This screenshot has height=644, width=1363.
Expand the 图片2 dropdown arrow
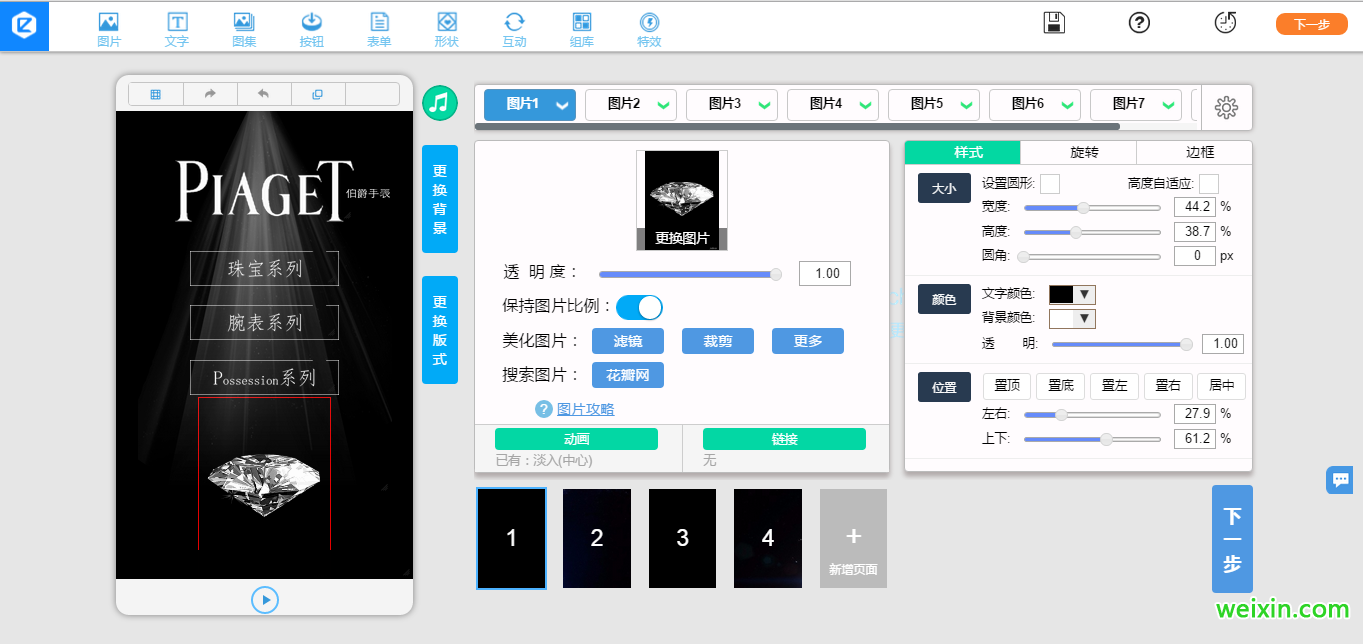pyautogui.click(x=665, y=105)
